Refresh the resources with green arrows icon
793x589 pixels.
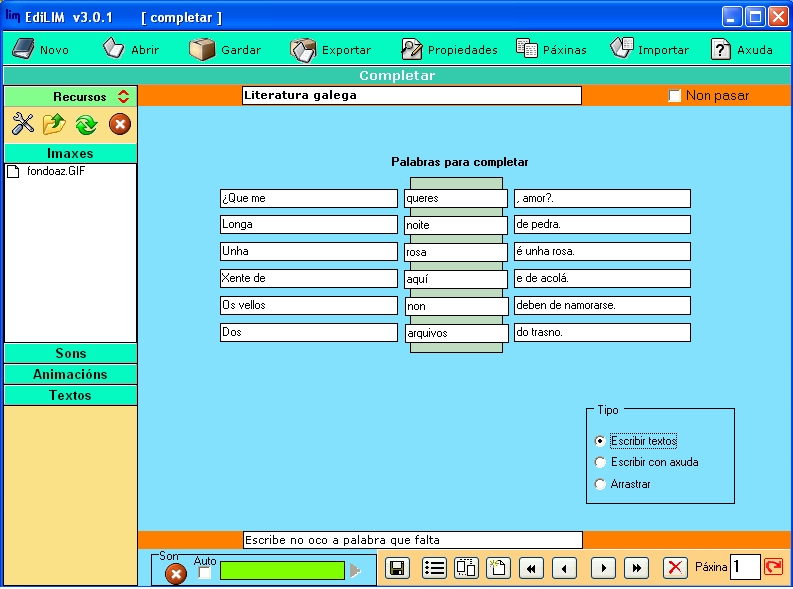(x=86, y=124)
